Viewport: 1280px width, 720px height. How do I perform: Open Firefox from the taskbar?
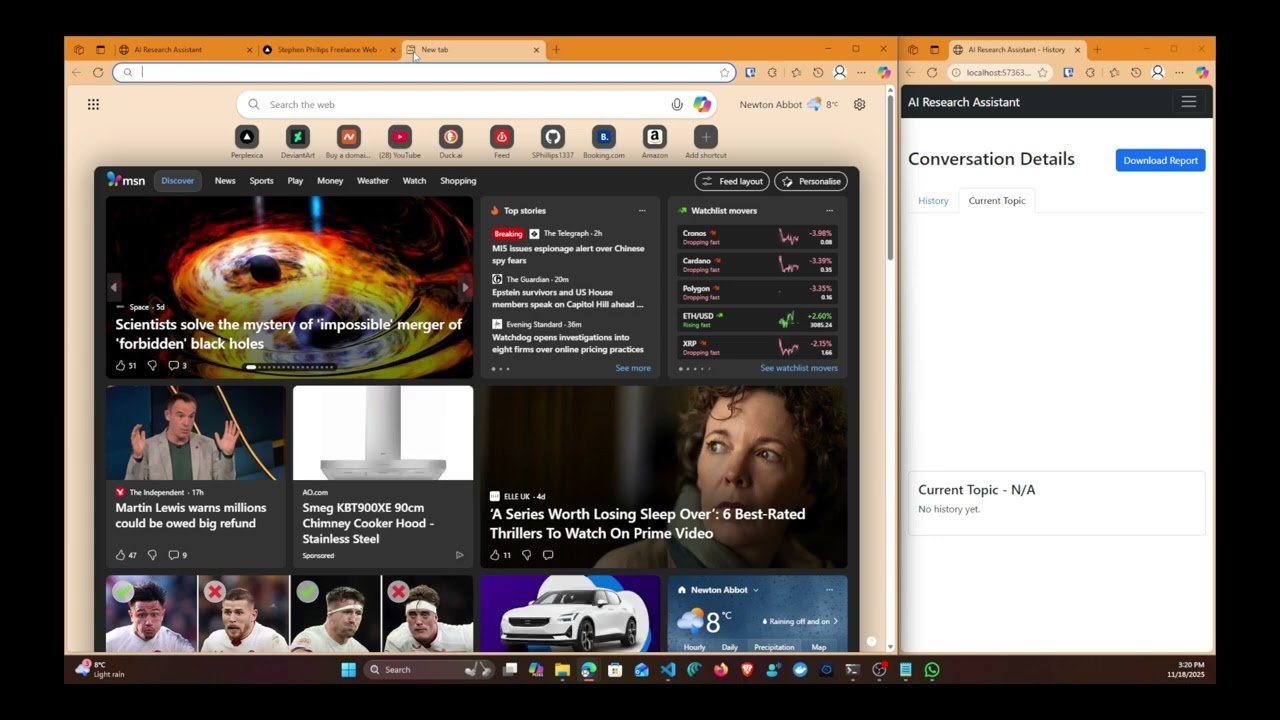pyautogui.click(x=721, y=670)
